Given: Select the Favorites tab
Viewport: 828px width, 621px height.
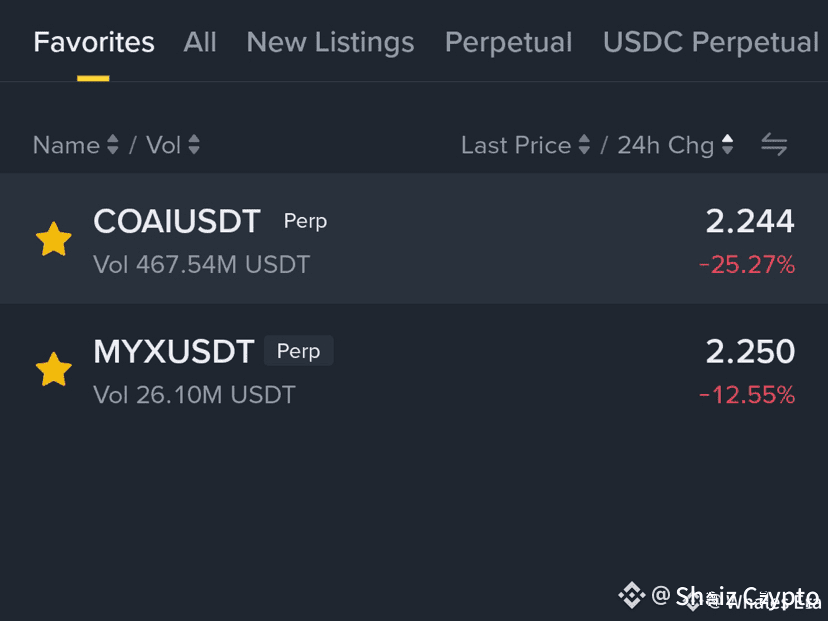Looking at the screenshot, I should point(94,42).
